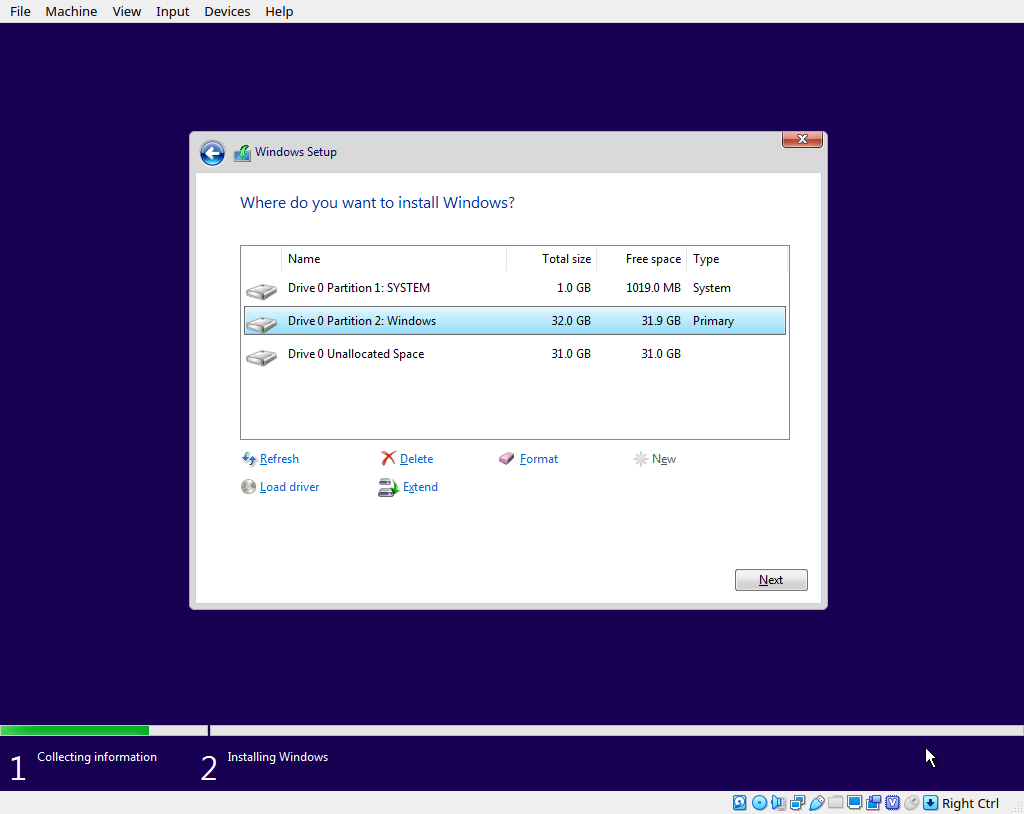Click the USB device status icon
Viewport: 1024px width, 814px height.
[x=816, y=803]
